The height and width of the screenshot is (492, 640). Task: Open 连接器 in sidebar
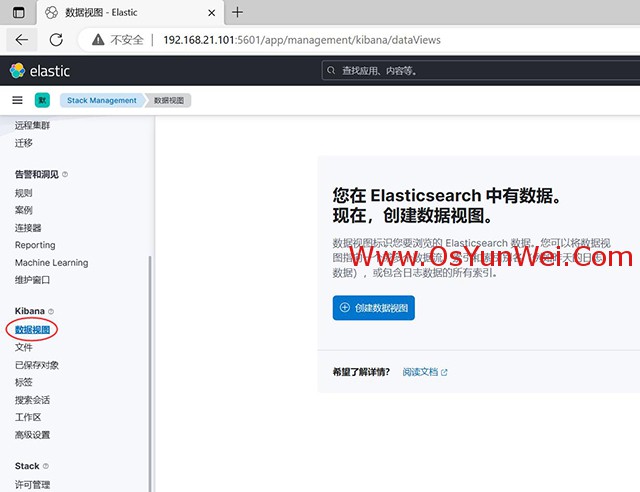(28, 228)
